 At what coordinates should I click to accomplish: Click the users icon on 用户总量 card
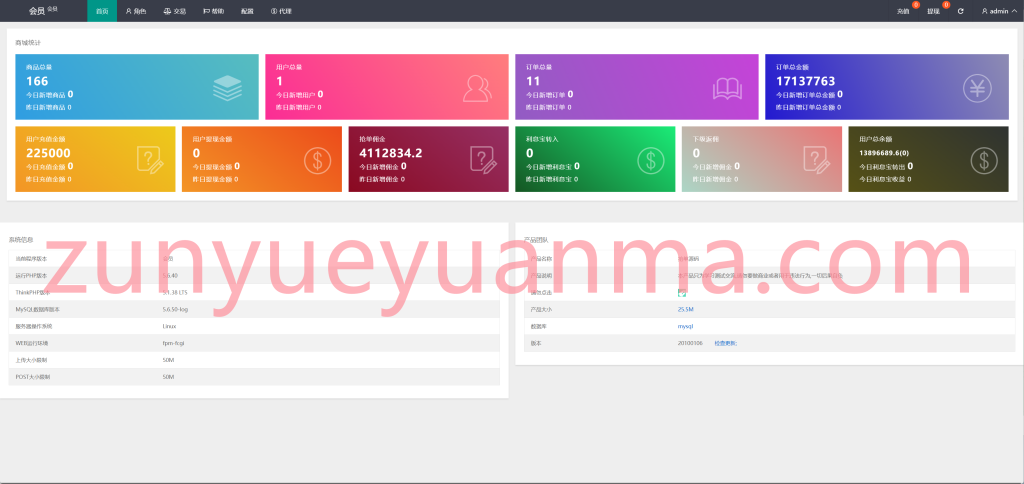pos(477,88)
